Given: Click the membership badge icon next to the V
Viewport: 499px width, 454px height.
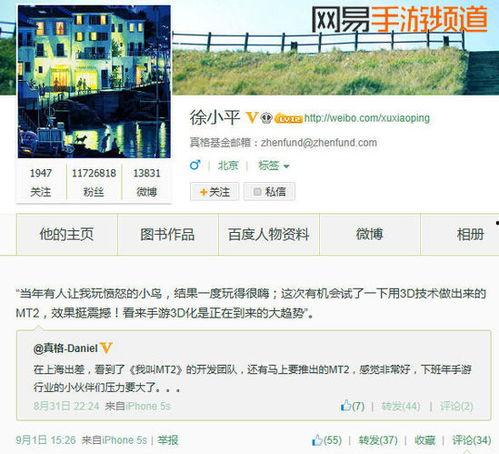Looking at the screenshot, I should coord(266,118).
